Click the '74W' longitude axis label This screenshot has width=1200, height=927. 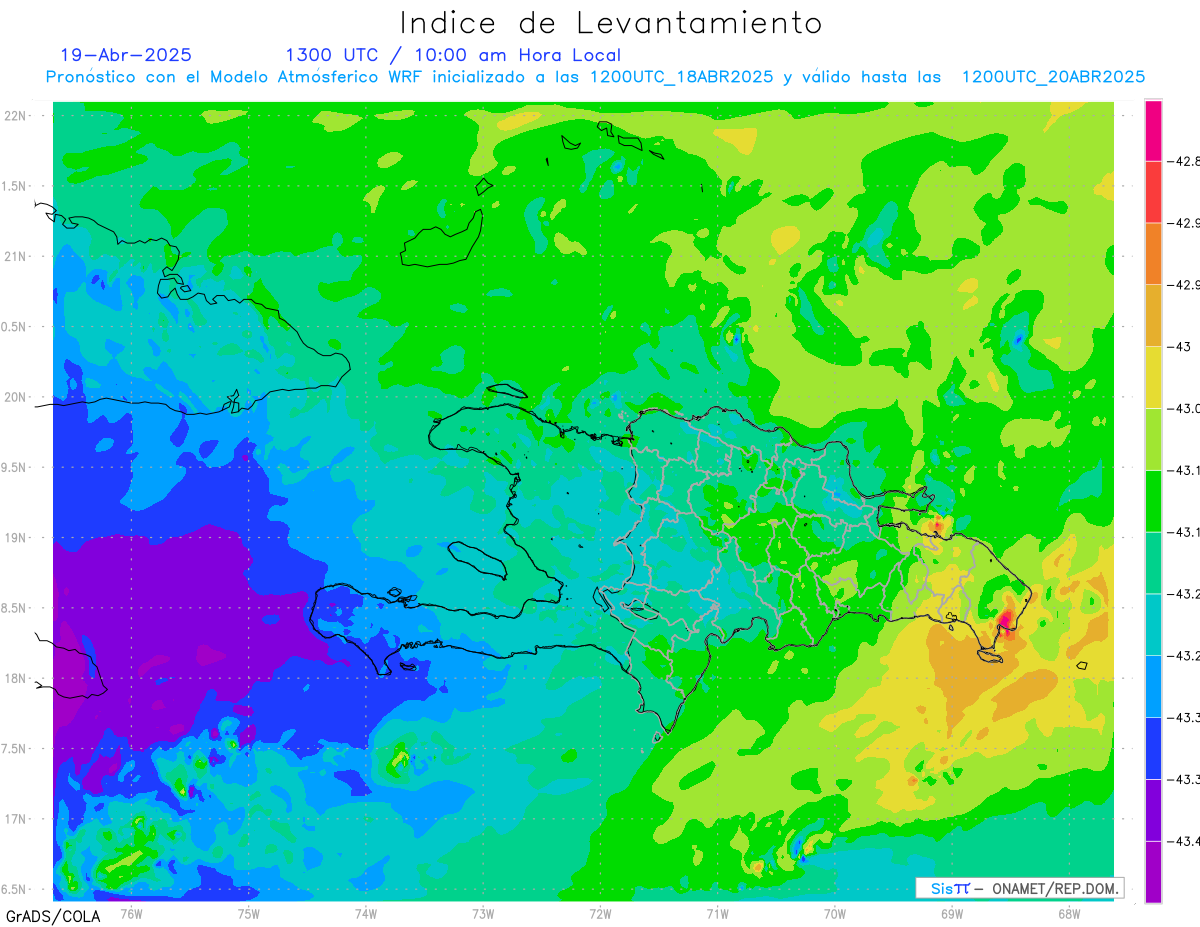pos(365,913)
